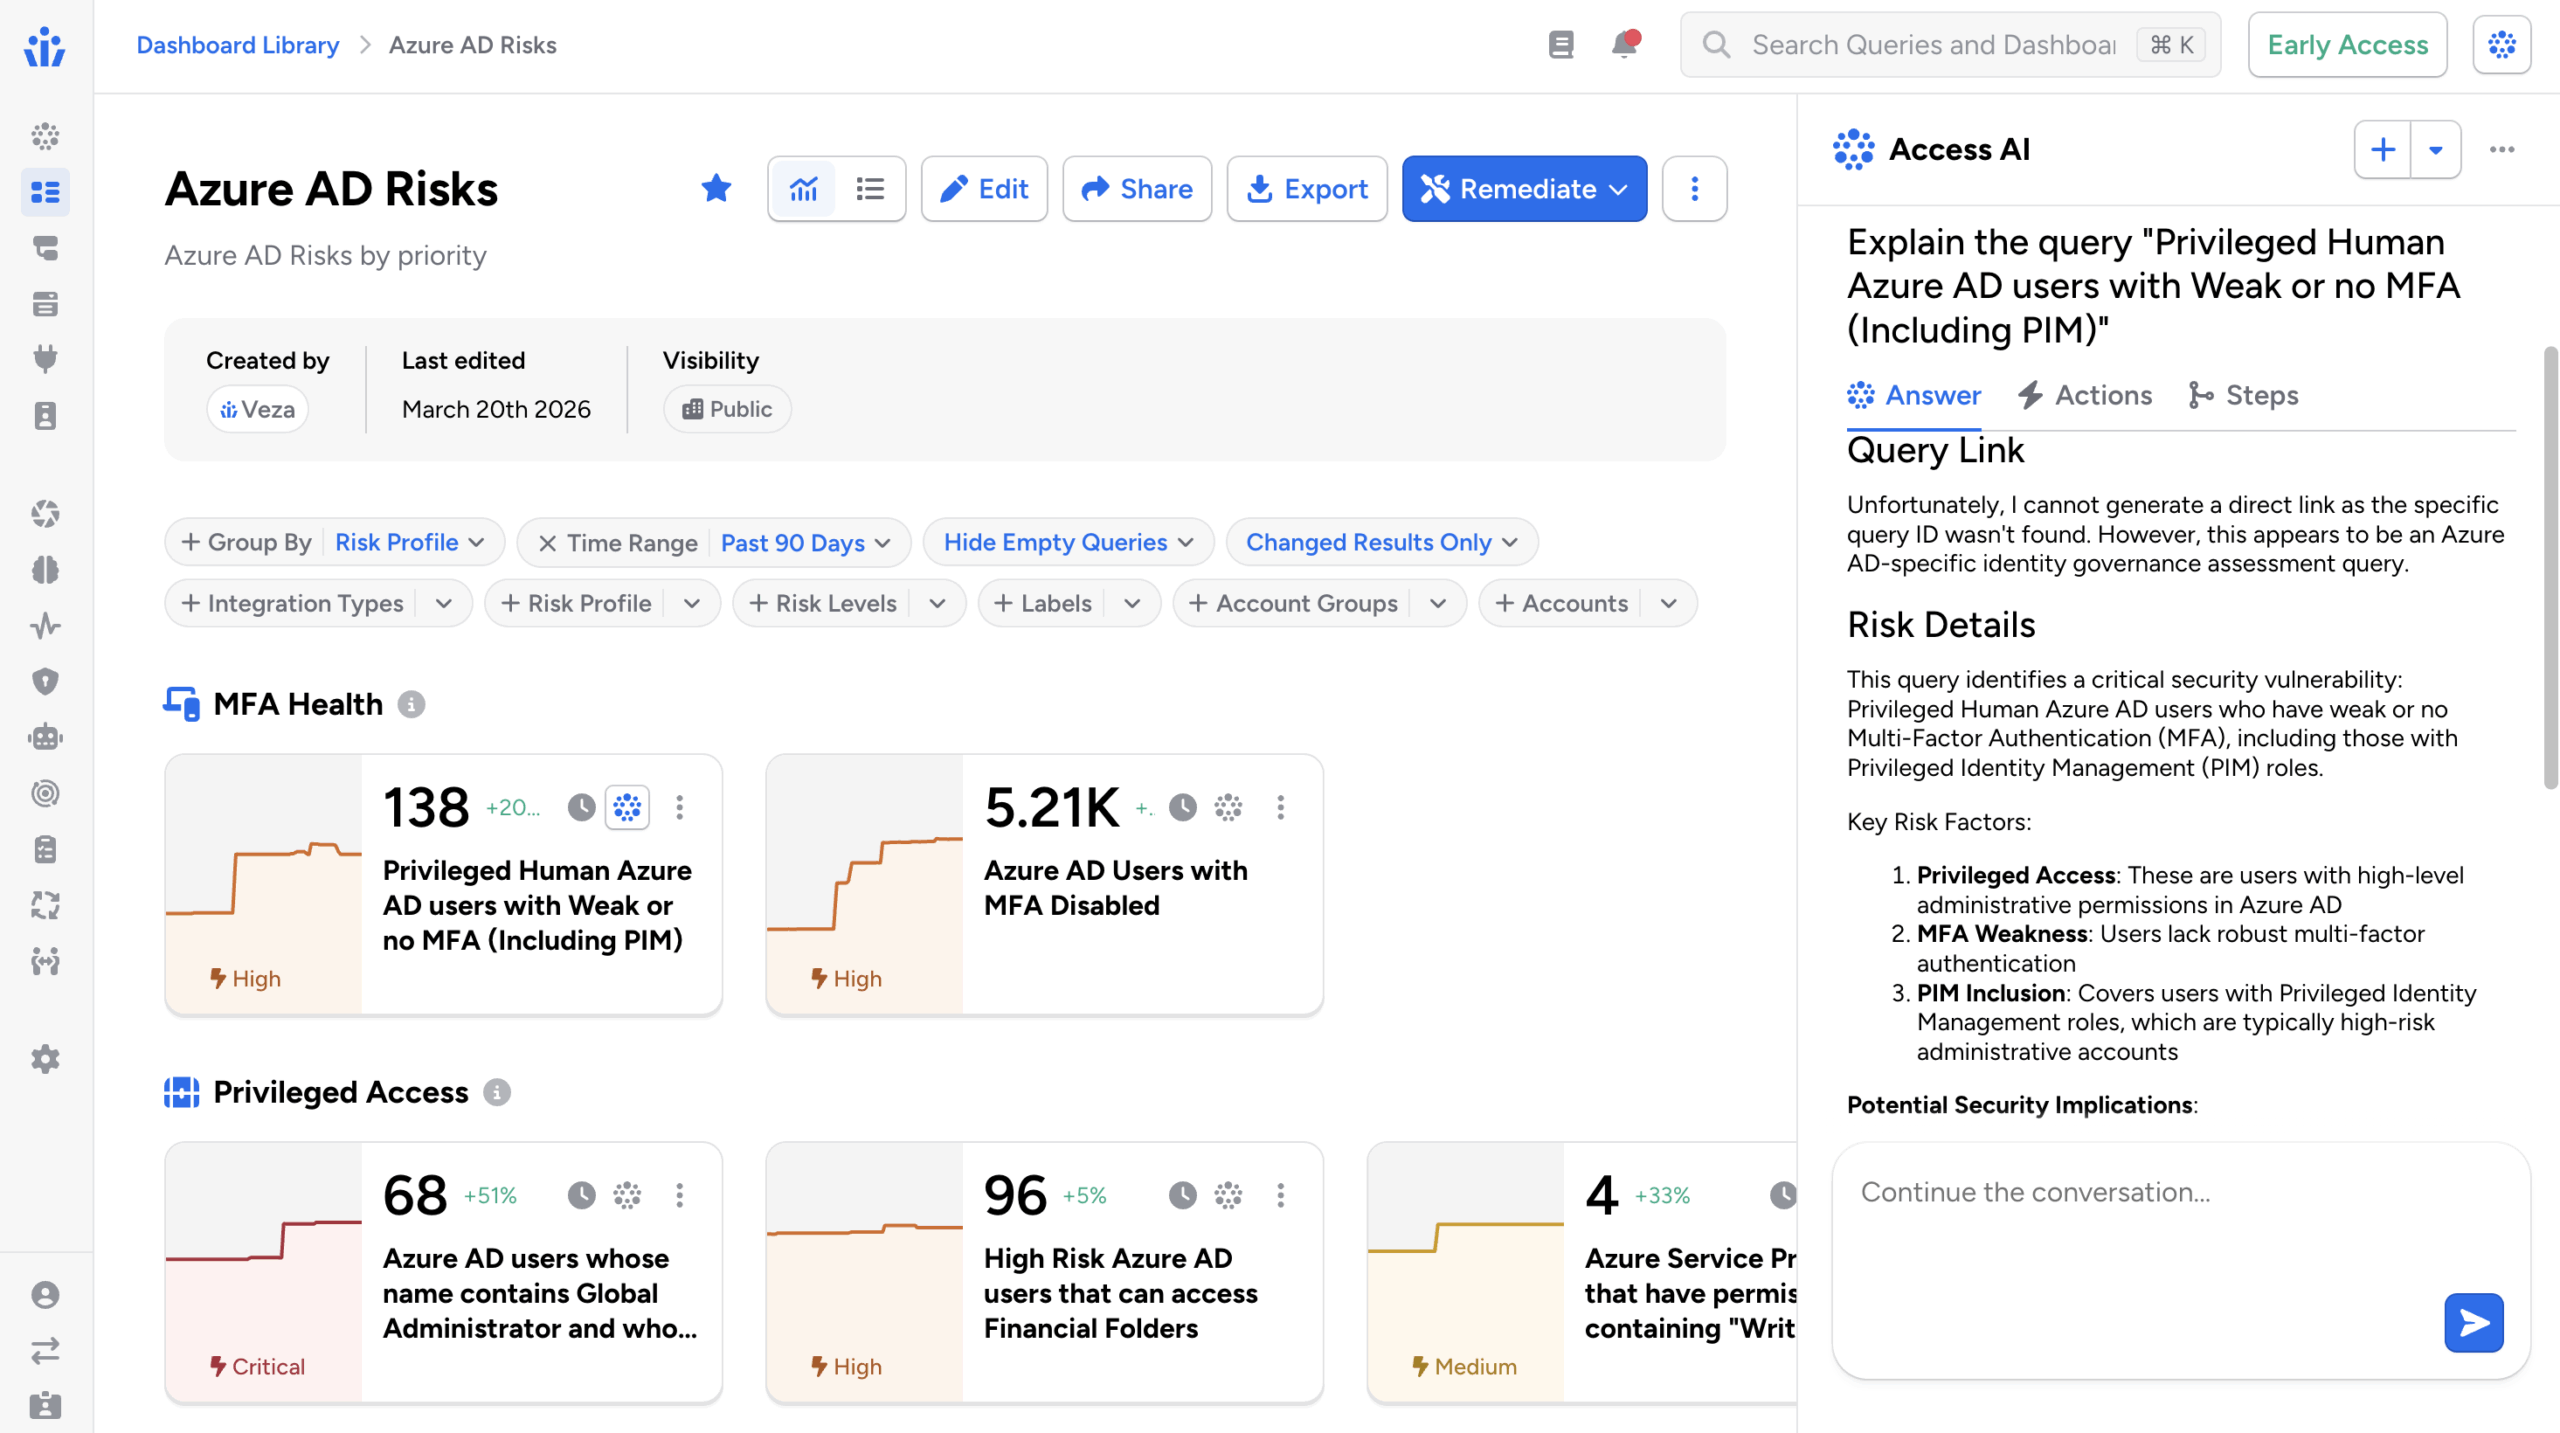The height and width of the screenshot is (1433, 2560).
Task: Switch to chart view toggle
Action: click(803, 189)
